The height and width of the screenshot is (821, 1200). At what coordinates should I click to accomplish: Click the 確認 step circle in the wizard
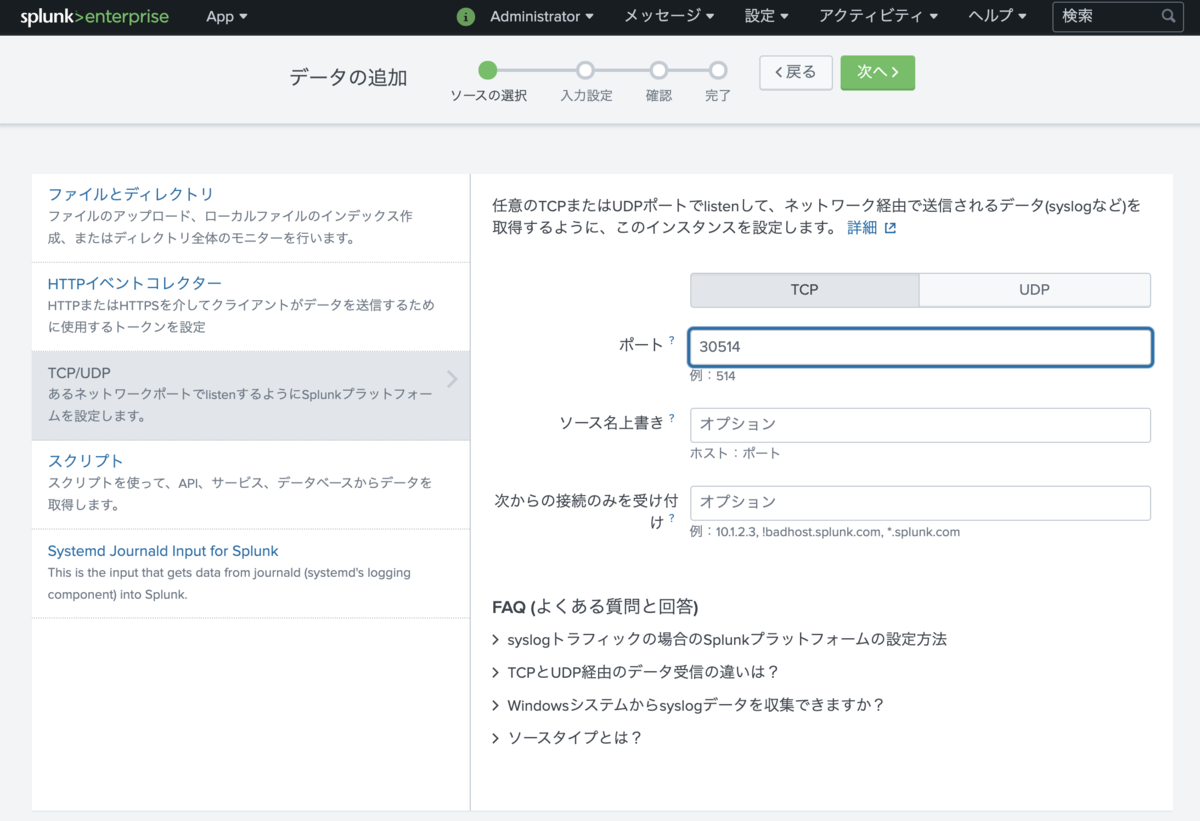click(x=658, y=71)
